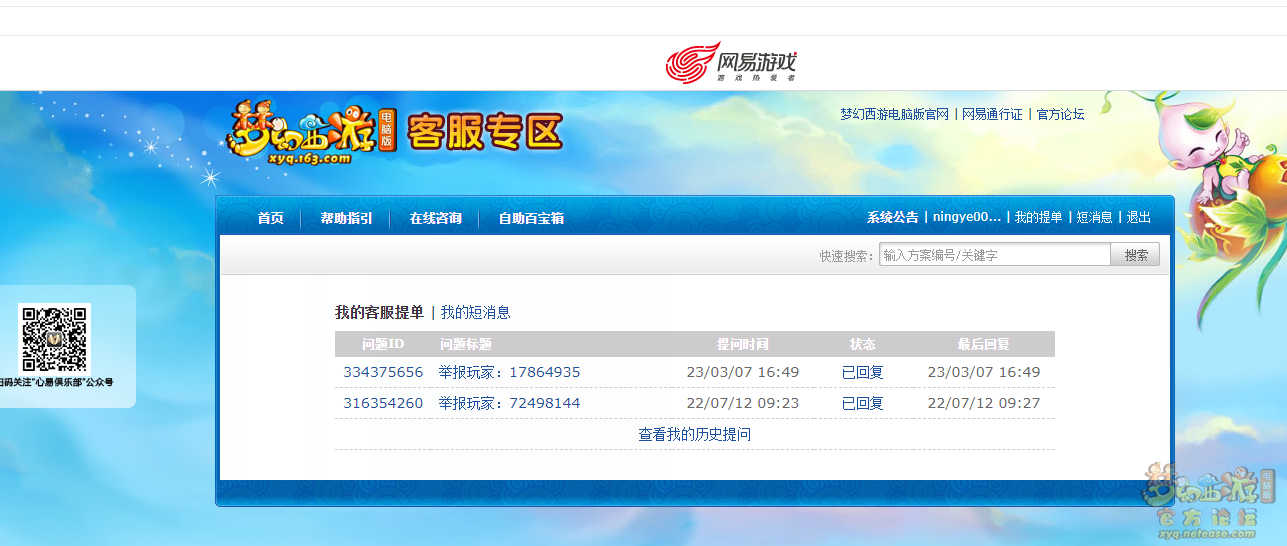Viewport: 1287px width, 546px height.
Task: Open 查看我的历史提问 link
Action: (695, 434)
